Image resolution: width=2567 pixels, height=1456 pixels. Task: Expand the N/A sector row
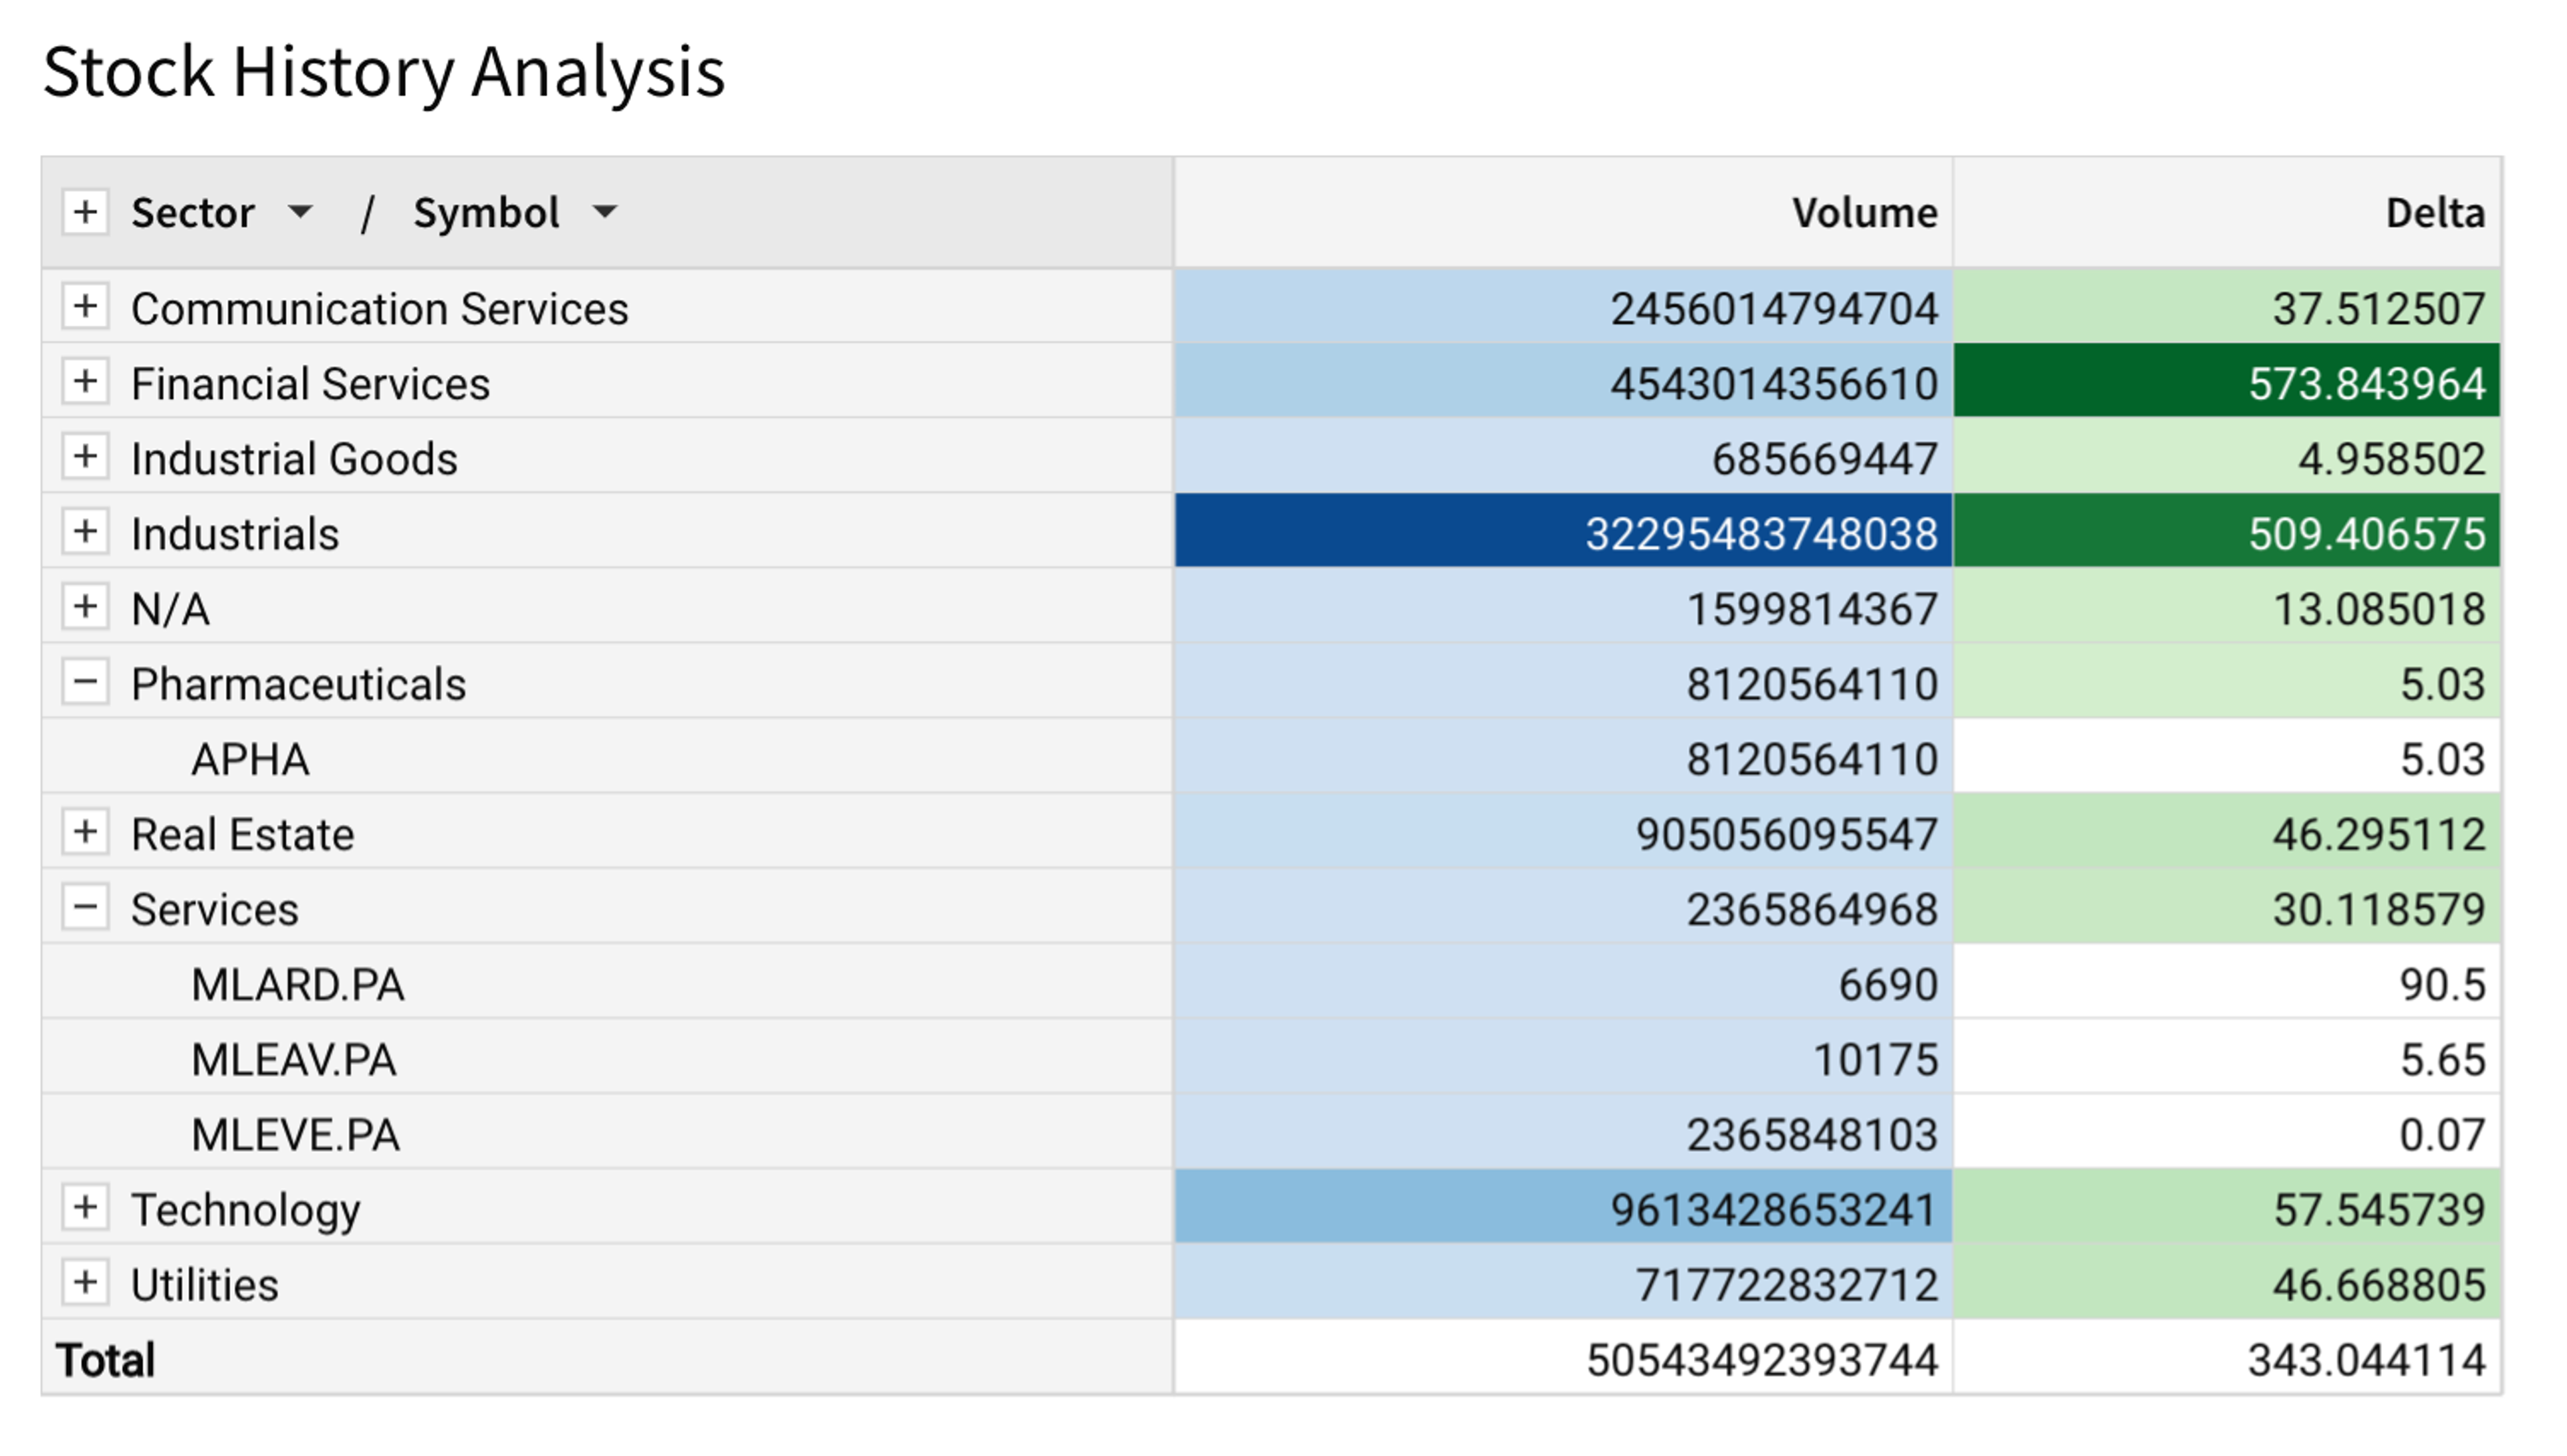[85, 606]
